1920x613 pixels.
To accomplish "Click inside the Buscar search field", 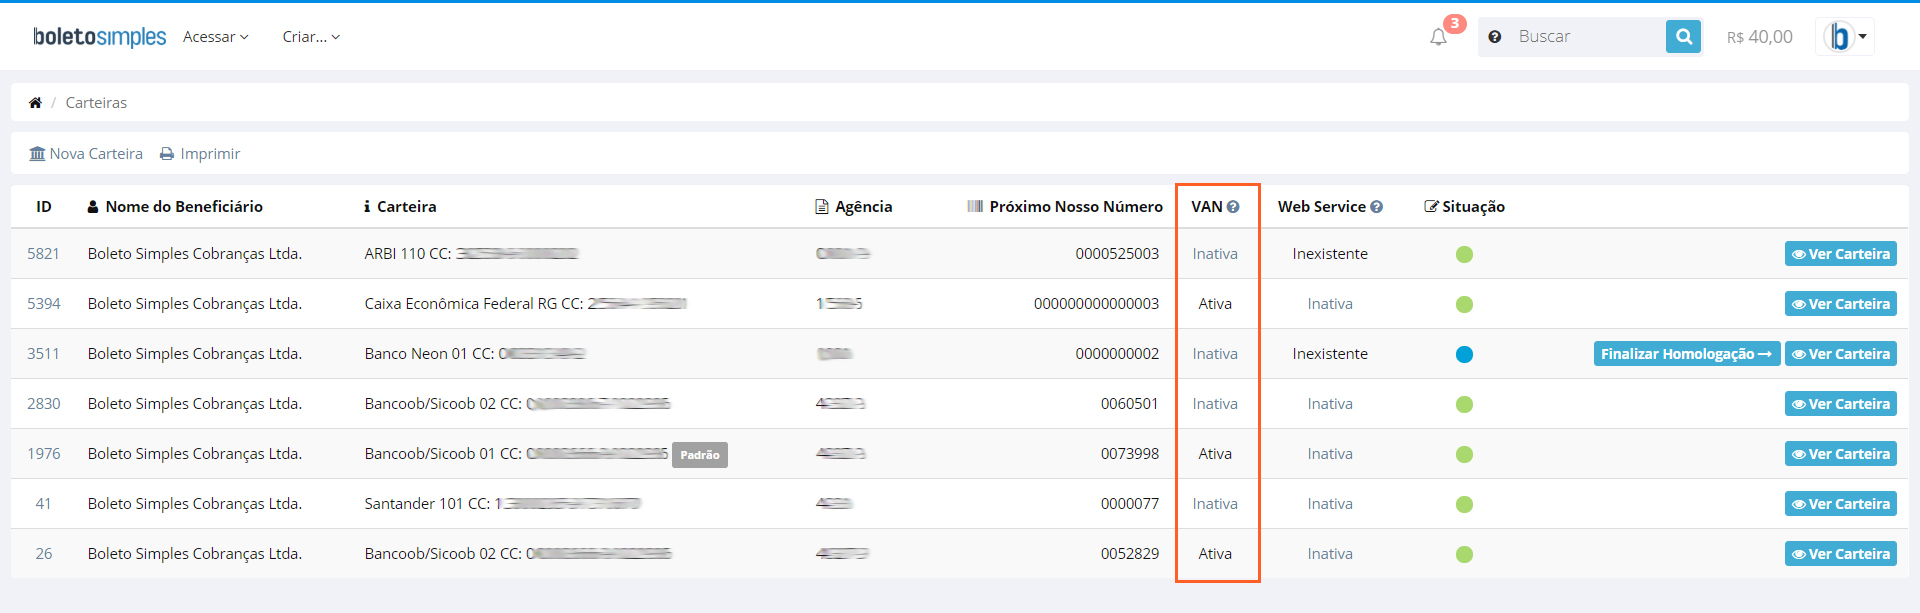I will point(1588,37).
